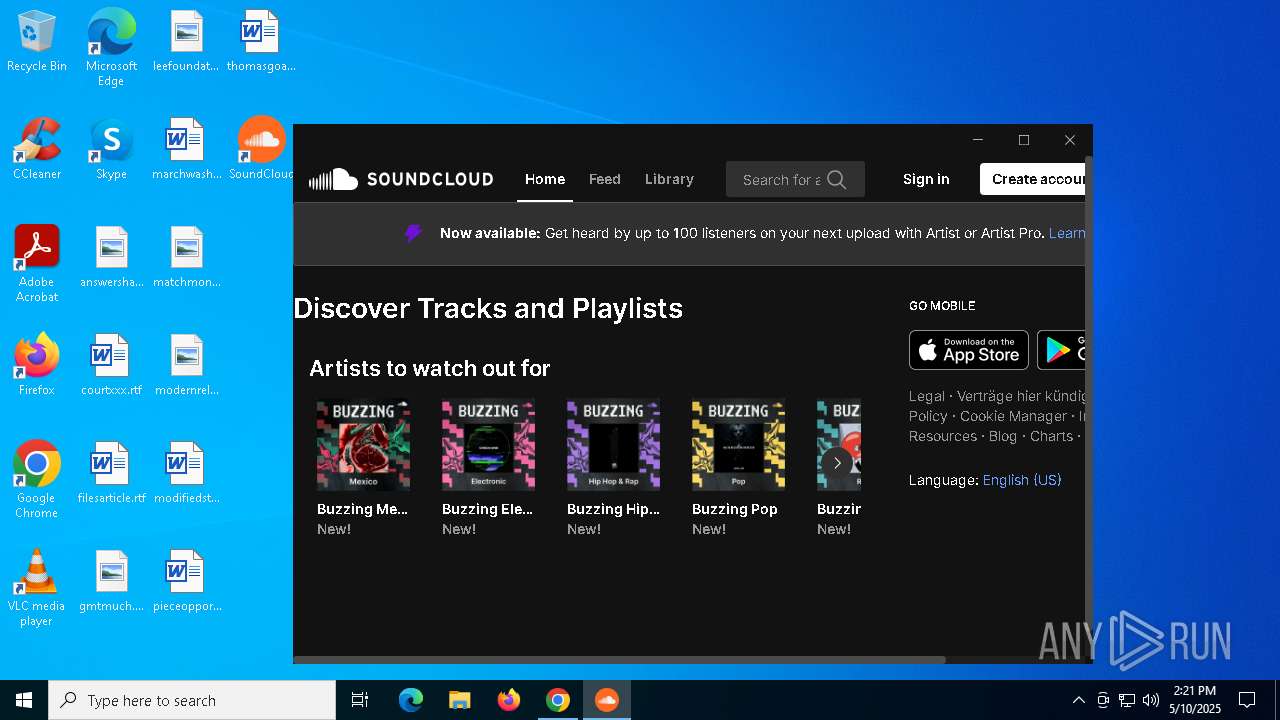Click the Windows taskbar search box

click(x=192, y=700)
